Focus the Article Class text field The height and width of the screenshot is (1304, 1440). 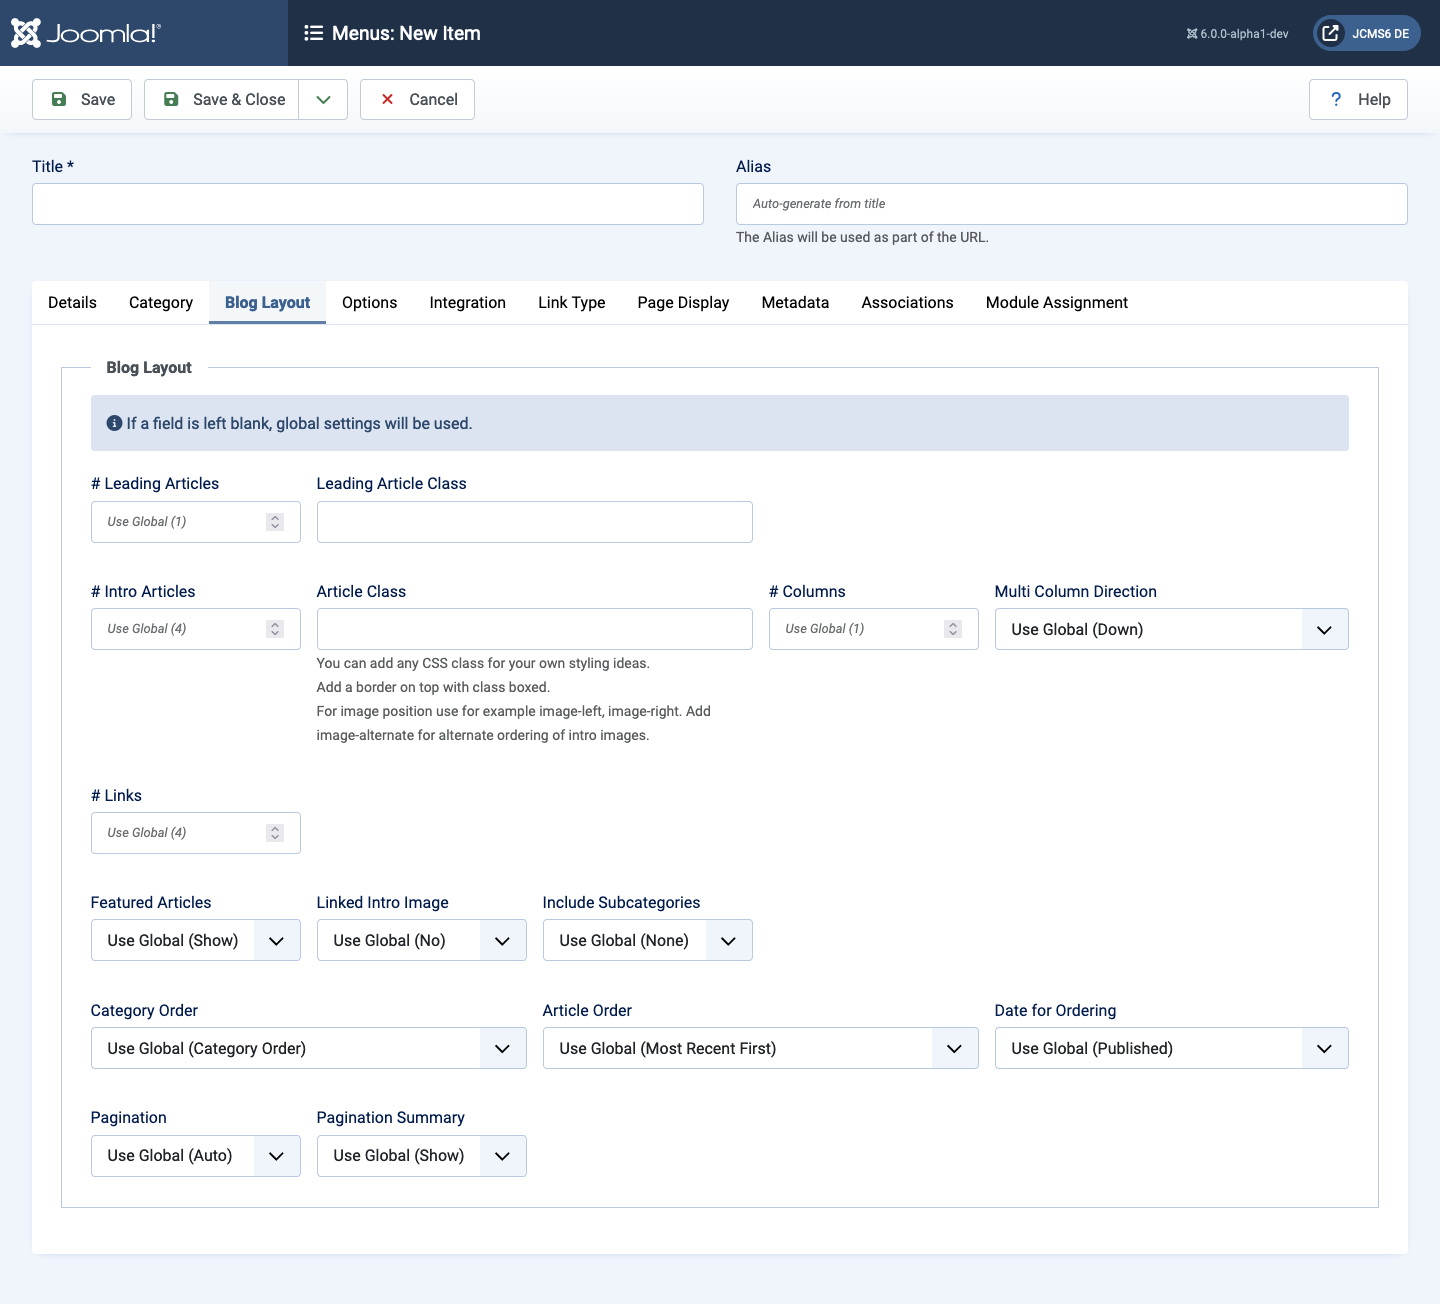tap(535, 629)
